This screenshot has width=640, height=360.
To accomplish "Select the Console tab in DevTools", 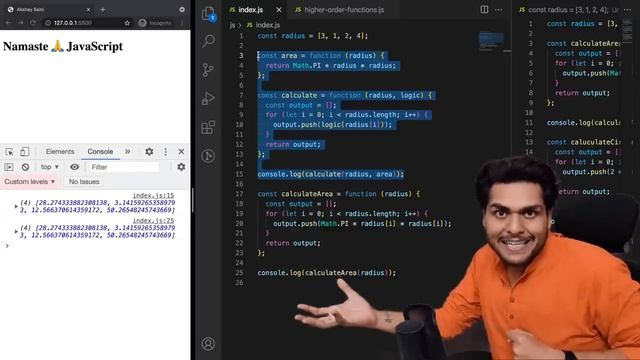I will 100,151.
